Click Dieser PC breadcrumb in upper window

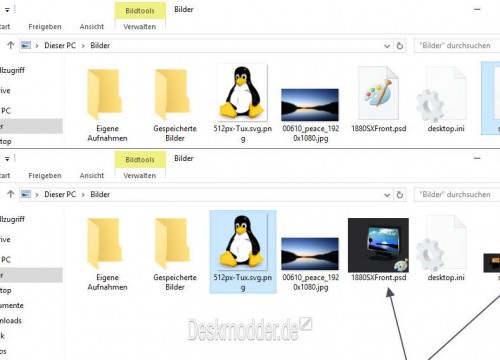point(60,45)
